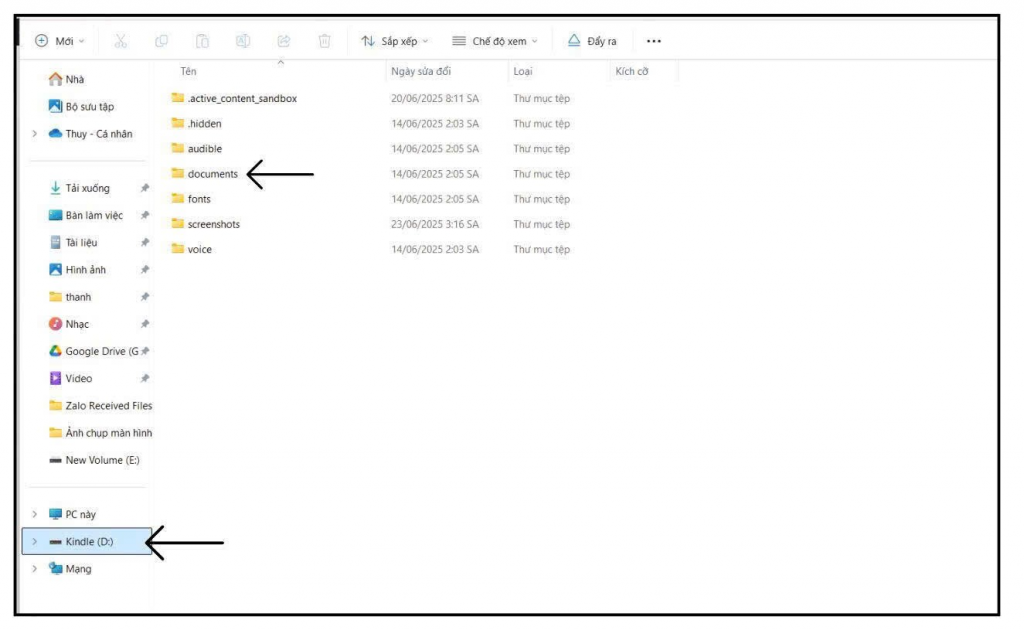
Task: Click the Đẩy ra eject button
Action: [x=592, y=41]
